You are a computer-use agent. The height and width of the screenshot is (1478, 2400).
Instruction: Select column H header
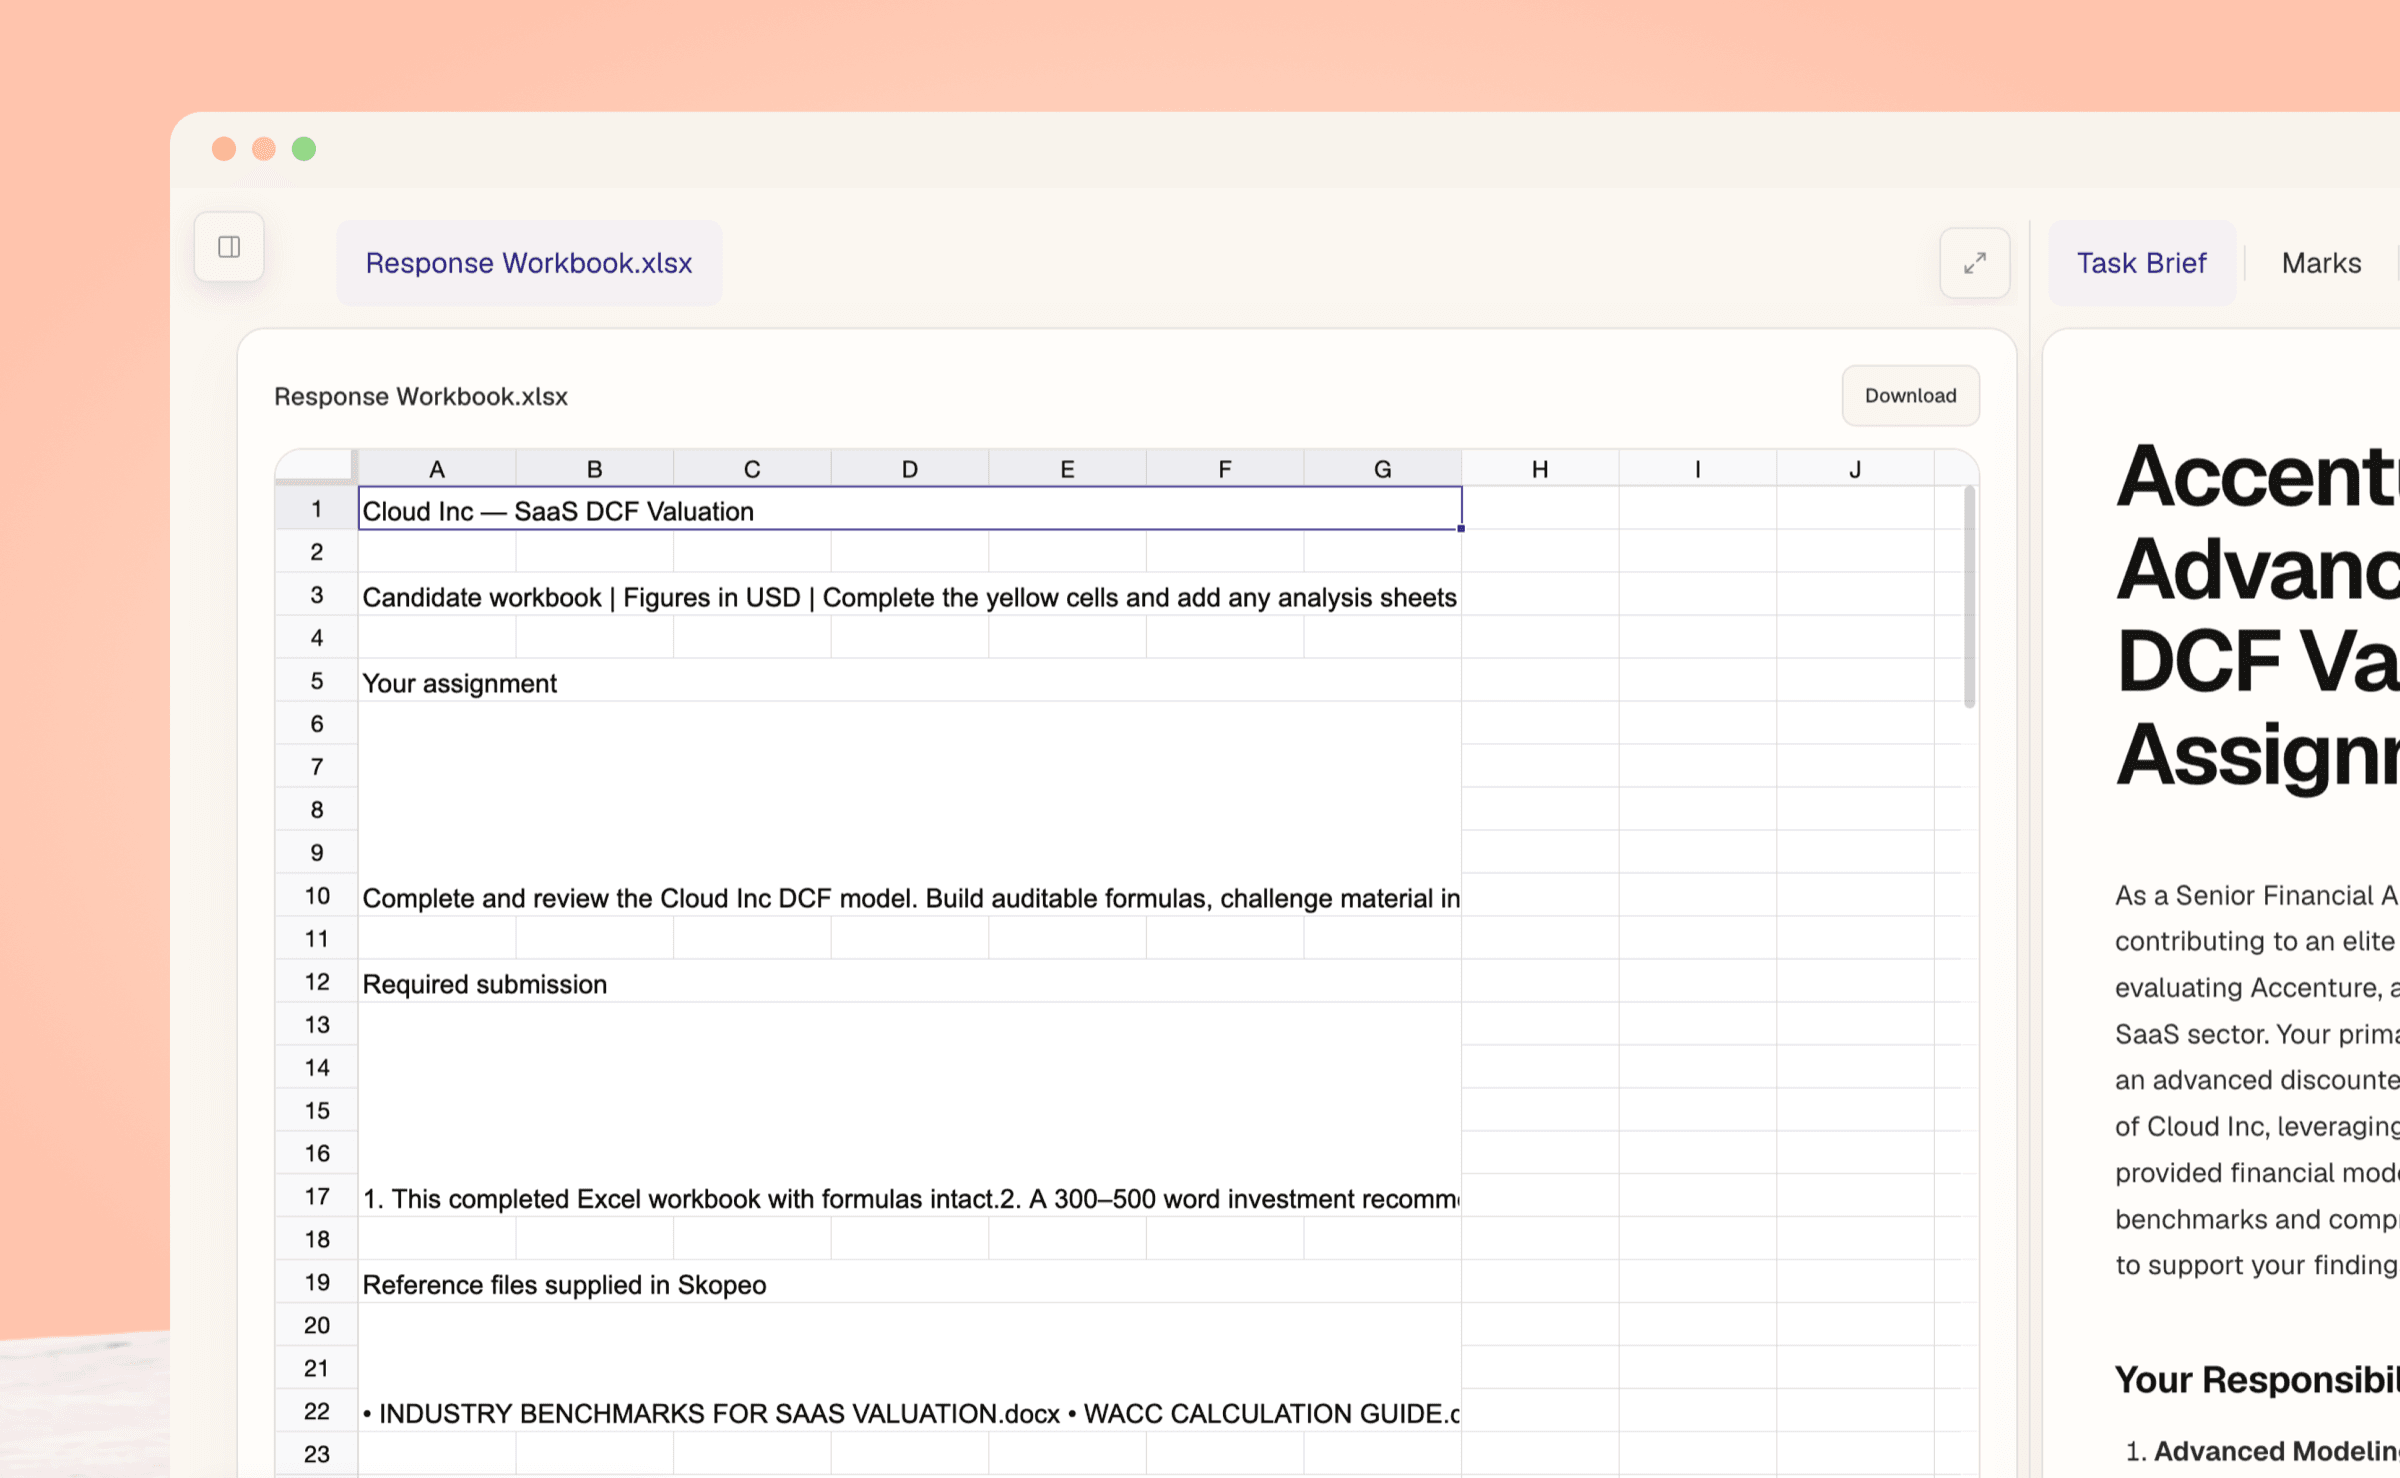pyautogui.click(x=1540, y=469)
